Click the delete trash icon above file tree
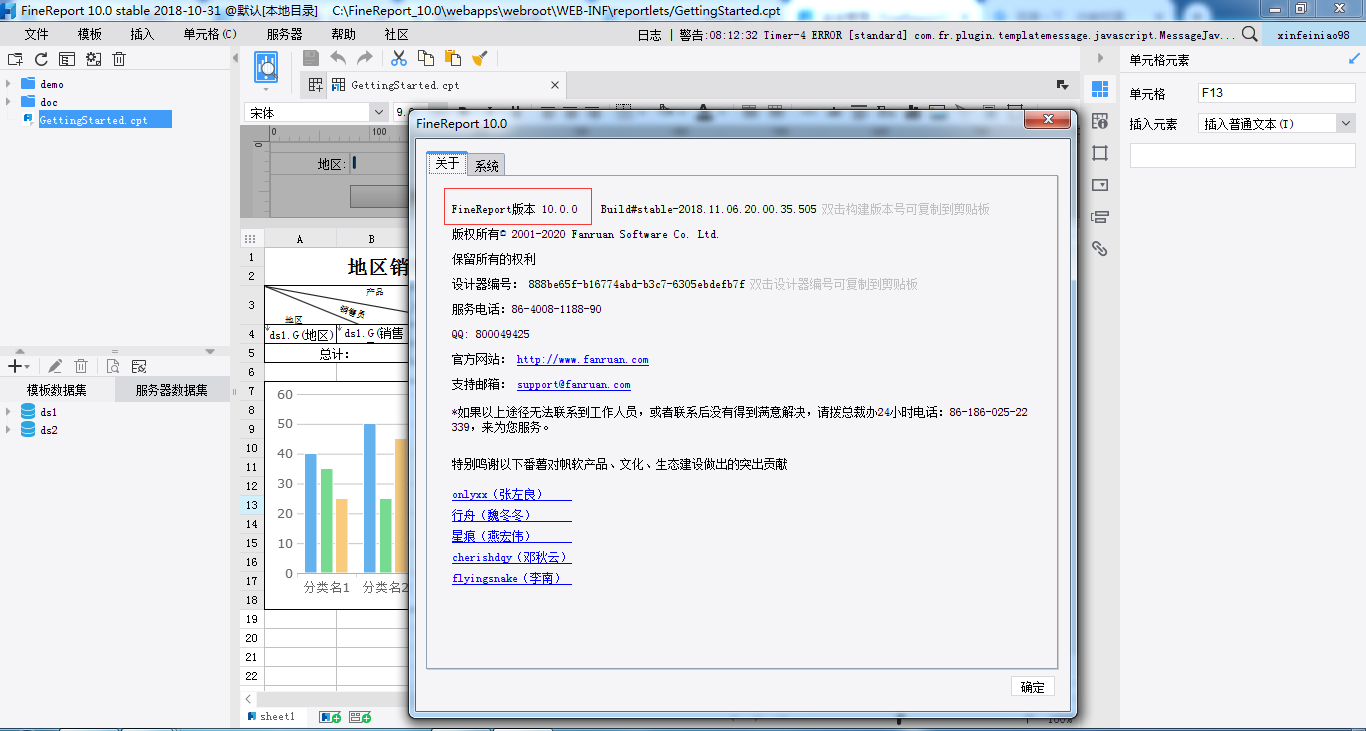 [x=119, y=59]
